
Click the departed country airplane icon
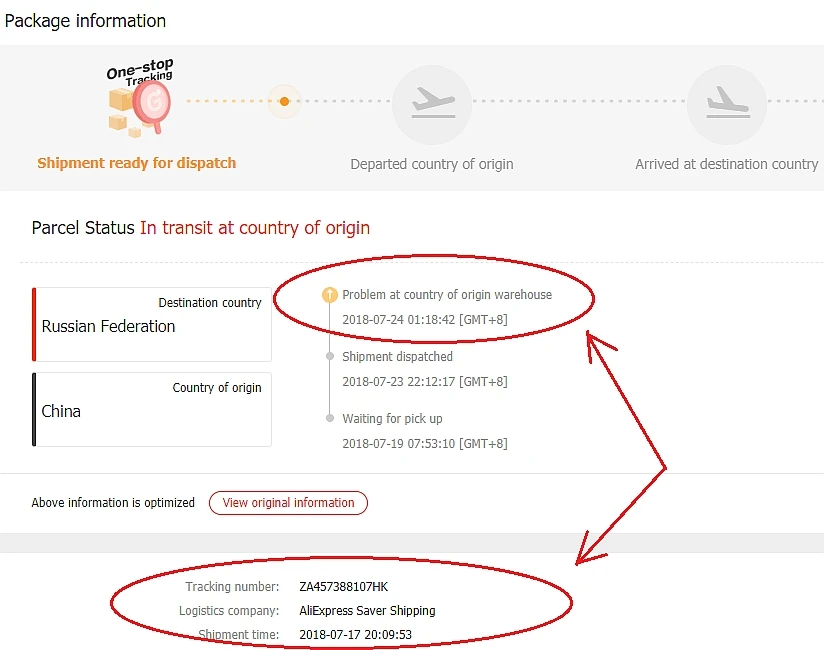(x=432, y=104)
